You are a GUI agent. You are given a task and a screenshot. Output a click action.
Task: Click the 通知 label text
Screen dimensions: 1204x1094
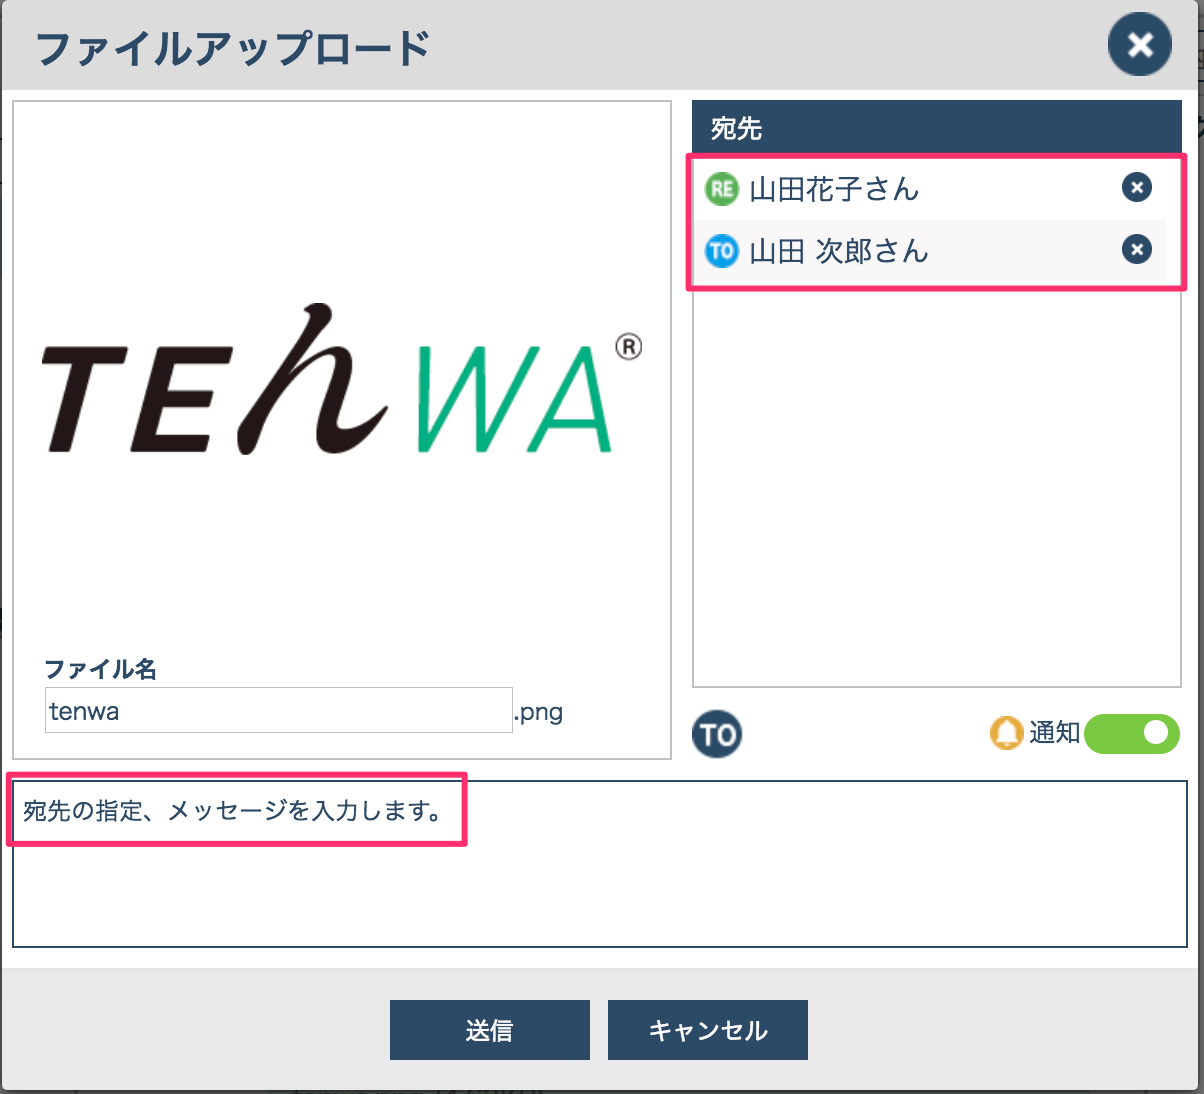click(x=1055, y=733)
